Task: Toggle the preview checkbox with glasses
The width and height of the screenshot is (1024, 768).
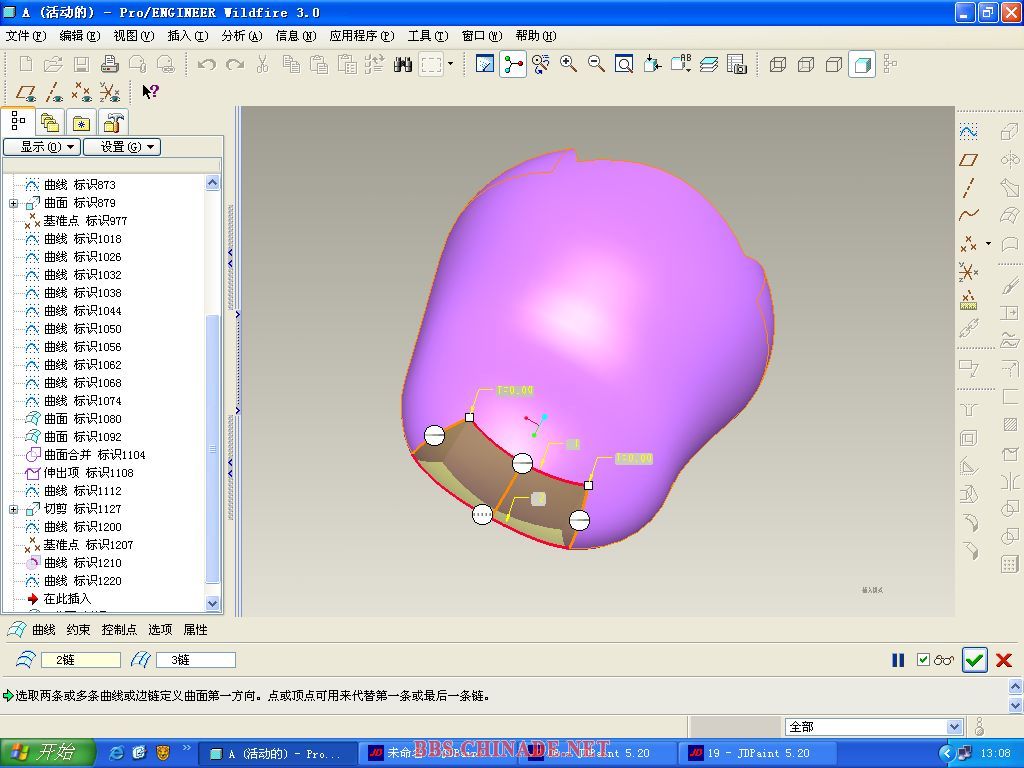Action: [924, 660]
